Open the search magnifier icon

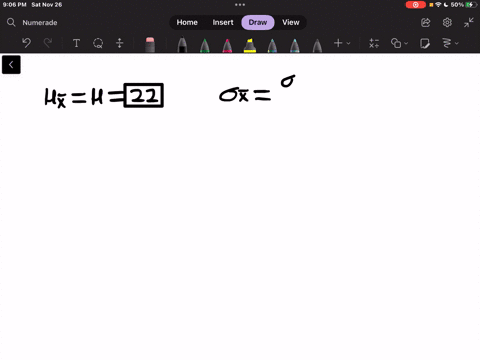tap(11, 22)
